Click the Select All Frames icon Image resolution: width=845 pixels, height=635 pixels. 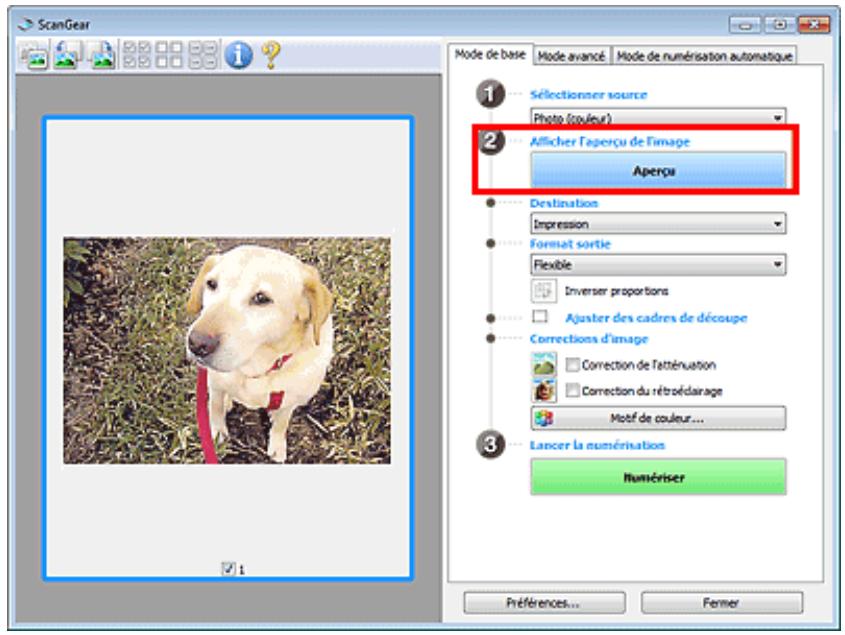[137, 55]
